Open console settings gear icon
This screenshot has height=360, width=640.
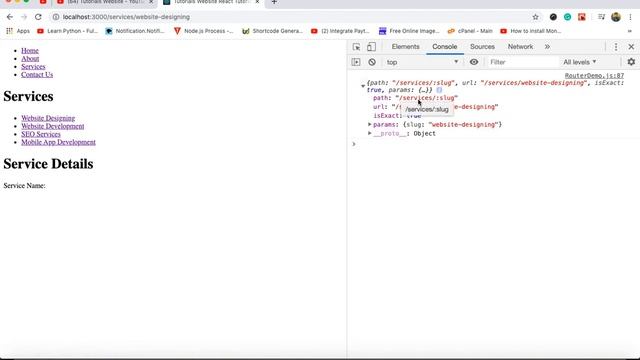(x=631, y=62)
